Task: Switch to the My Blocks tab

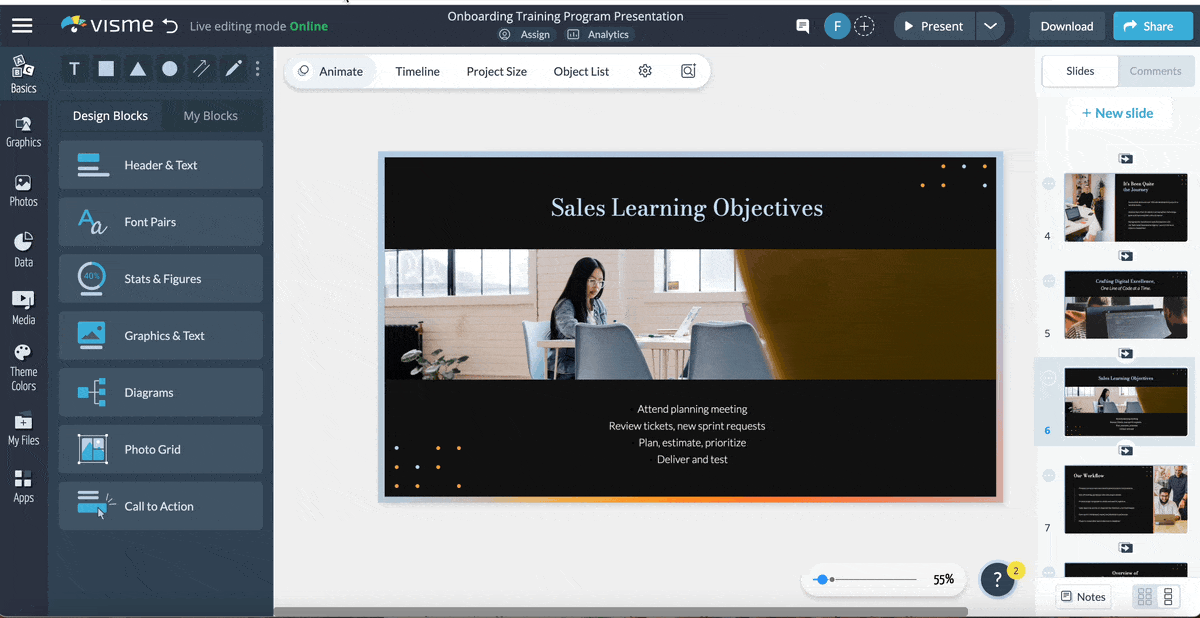Action: tap(210, 116)
